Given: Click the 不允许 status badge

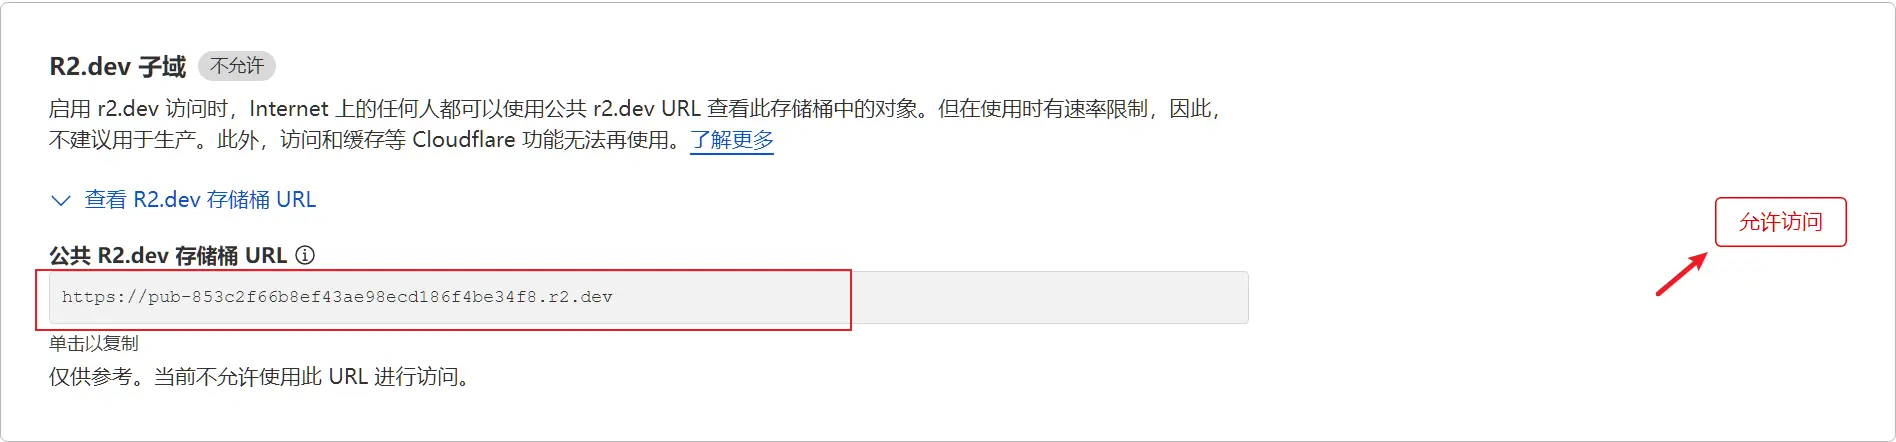Looking at the screenshot, I should tap(237, 66).
